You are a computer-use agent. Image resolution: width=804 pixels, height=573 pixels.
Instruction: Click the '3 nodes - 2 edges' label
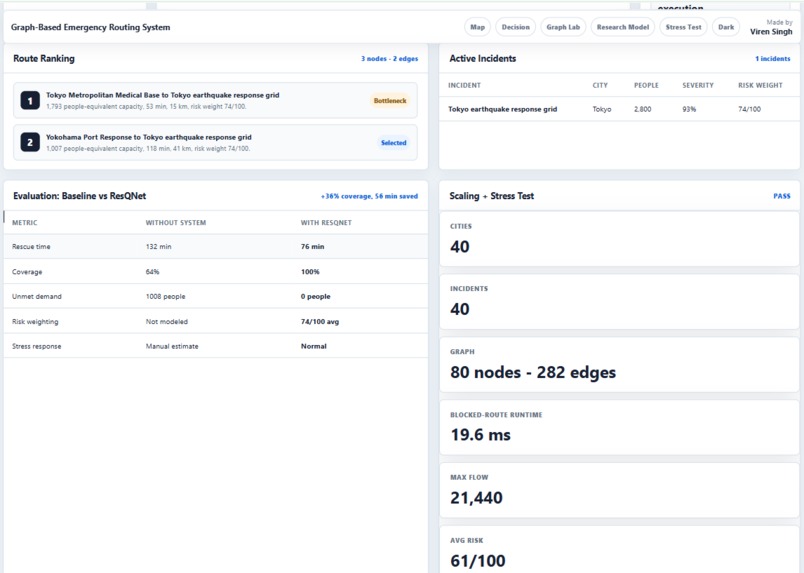point(389,58)
